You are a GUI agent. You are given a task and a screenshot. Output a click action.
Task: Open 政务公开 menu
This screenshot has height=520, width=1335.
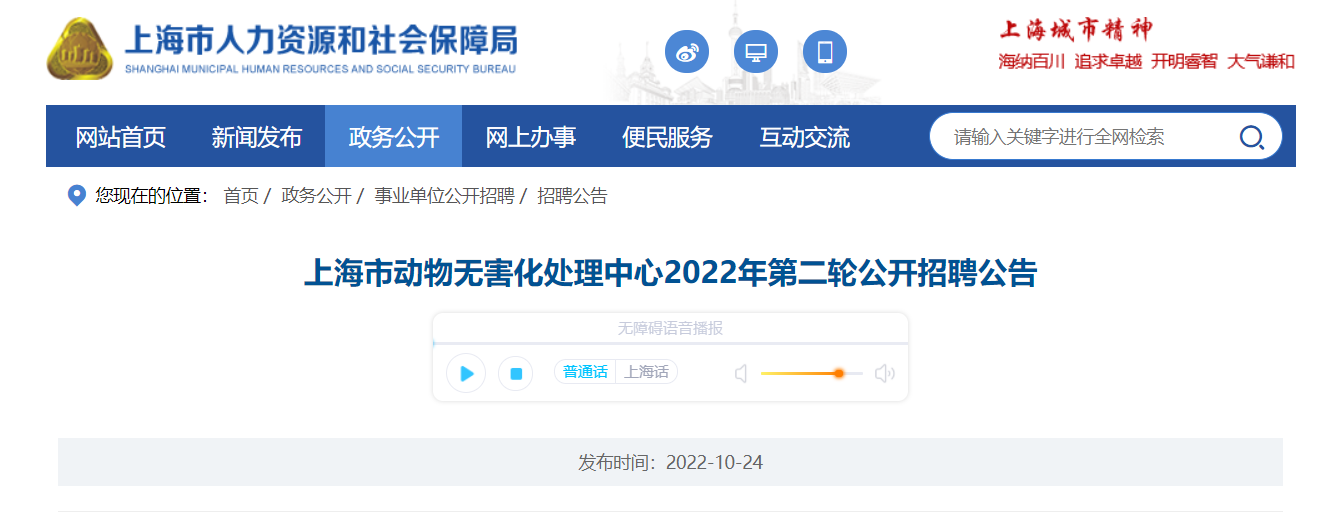point(394,137)
